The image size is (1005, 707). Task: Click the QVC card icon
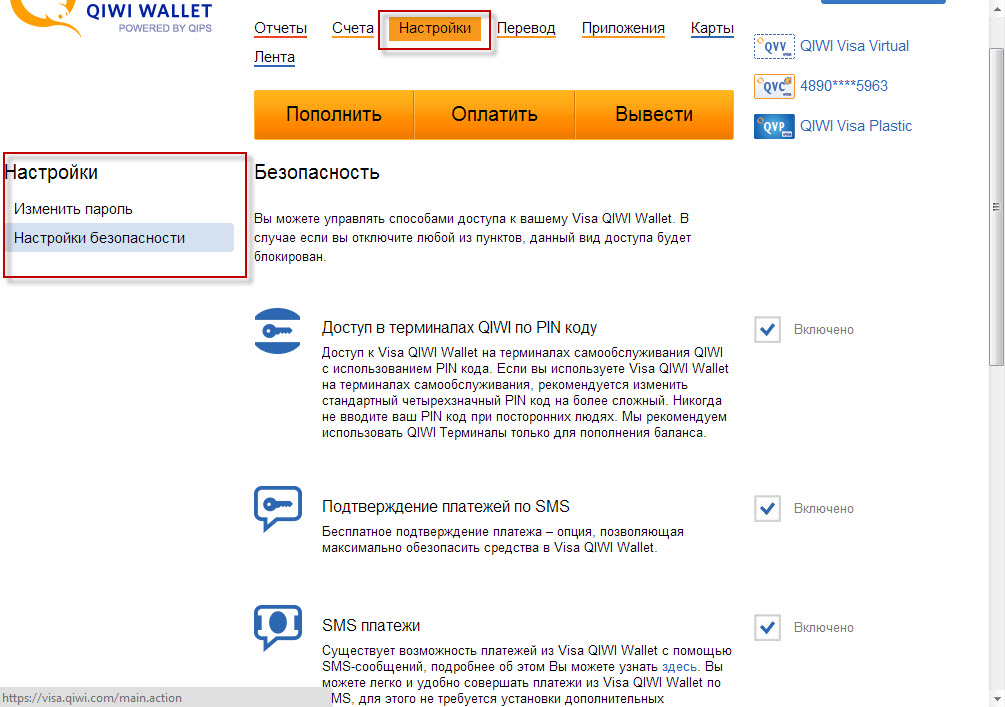(773, 86)
